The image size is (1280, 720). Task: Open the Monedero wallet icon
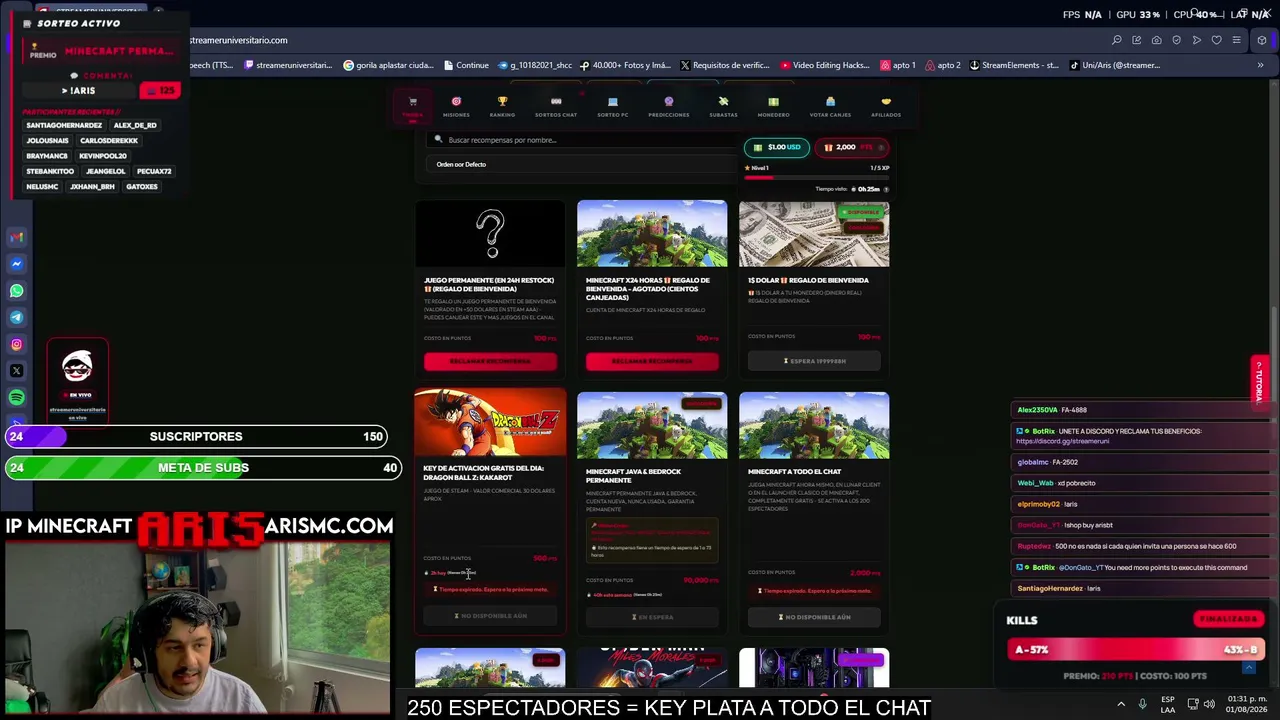pos(773,101)
